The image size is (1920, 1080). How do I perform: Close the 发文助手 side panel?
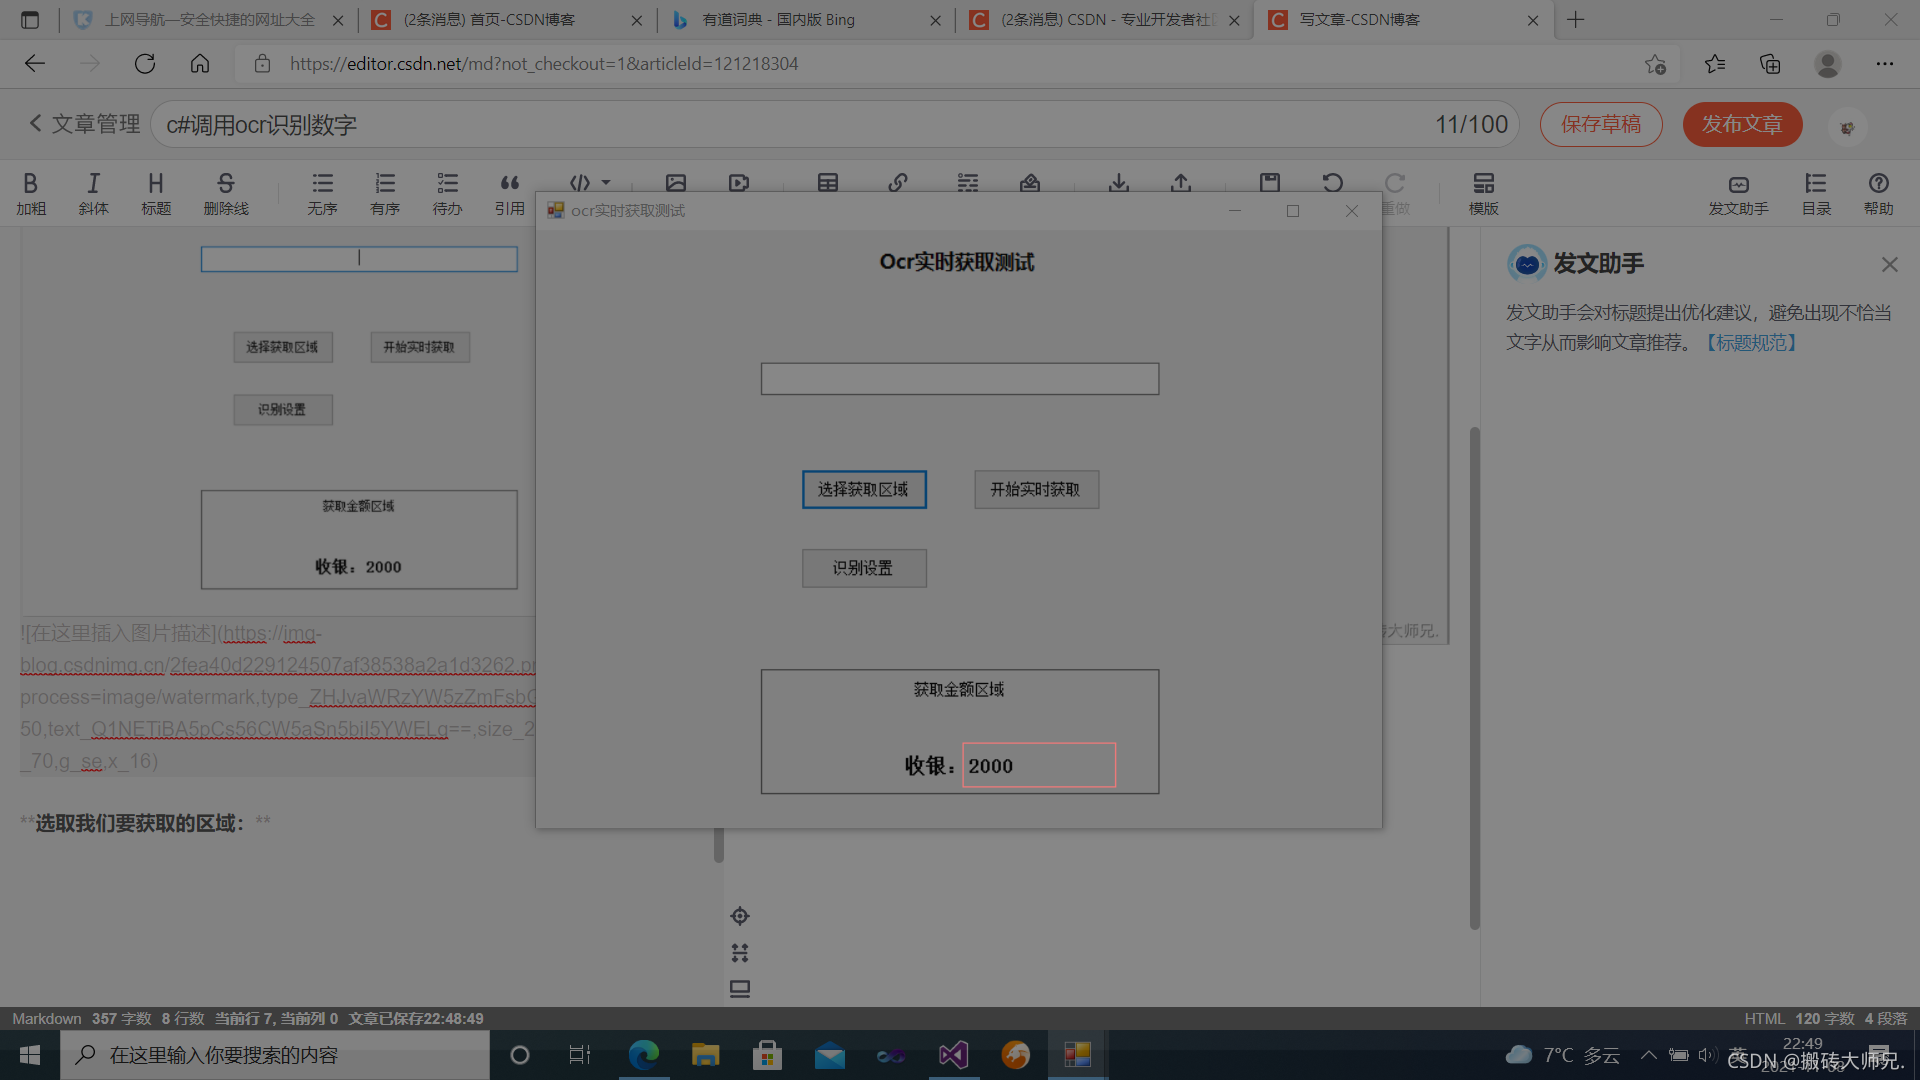point(1889,265)
